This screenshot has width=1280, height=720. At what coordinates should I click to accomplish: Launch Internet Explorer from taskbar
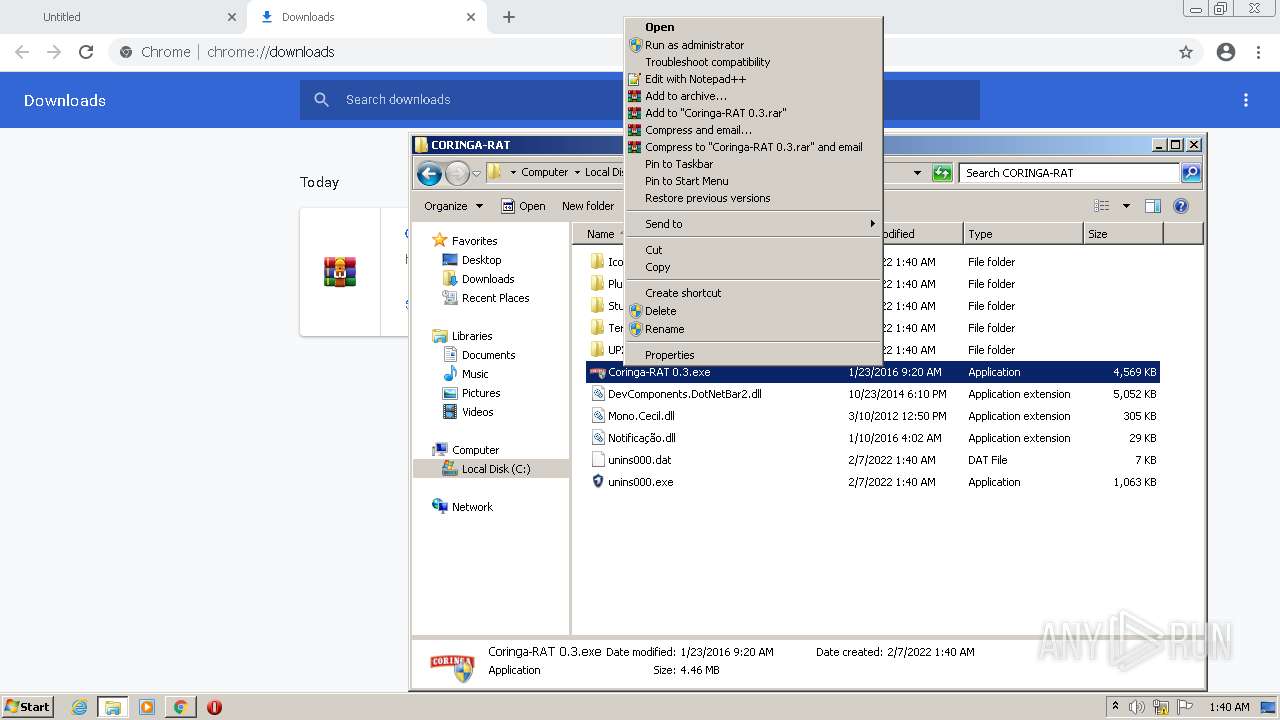click(x=79, y=707)
